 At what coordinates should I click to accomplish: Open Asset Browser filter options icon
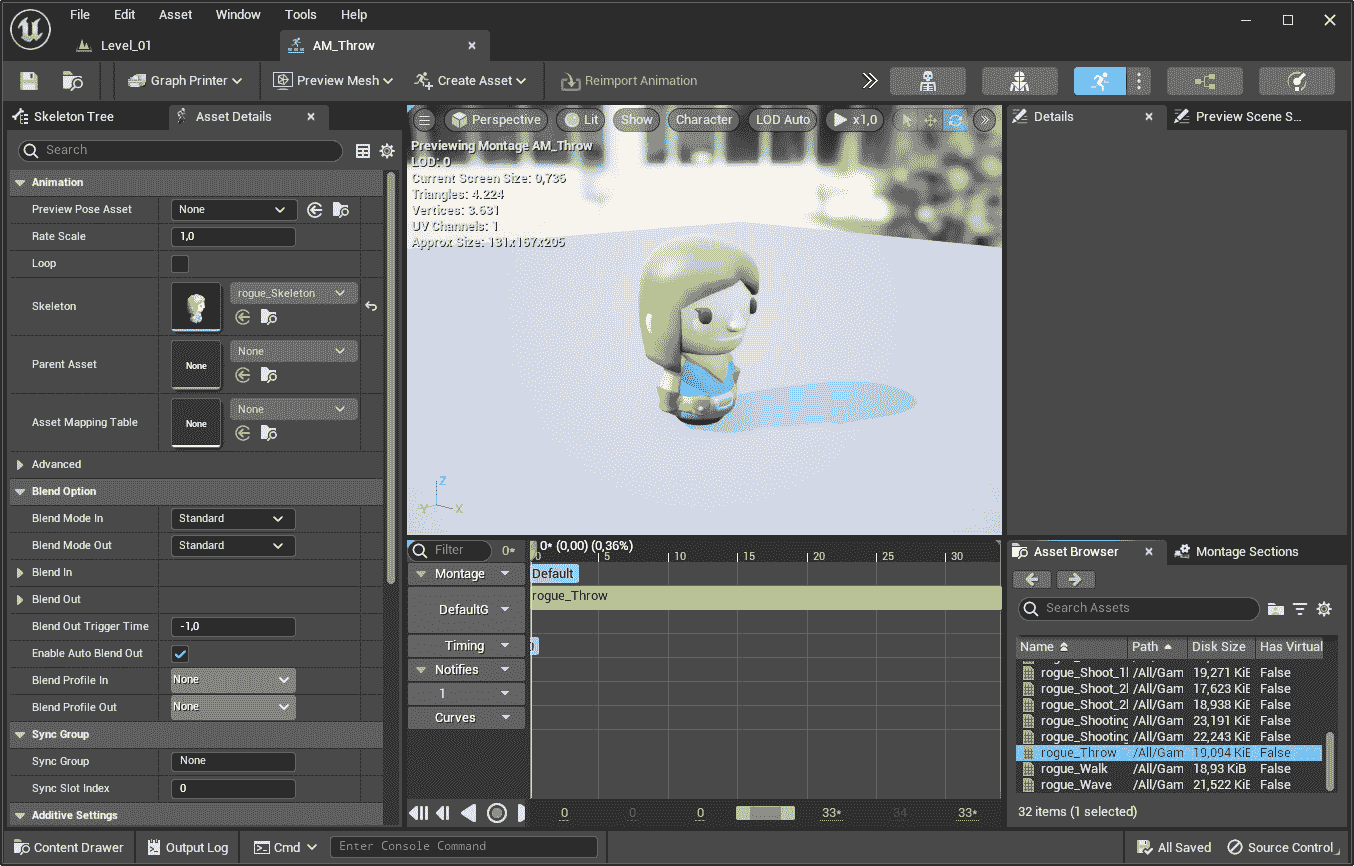pos(1300,609)
